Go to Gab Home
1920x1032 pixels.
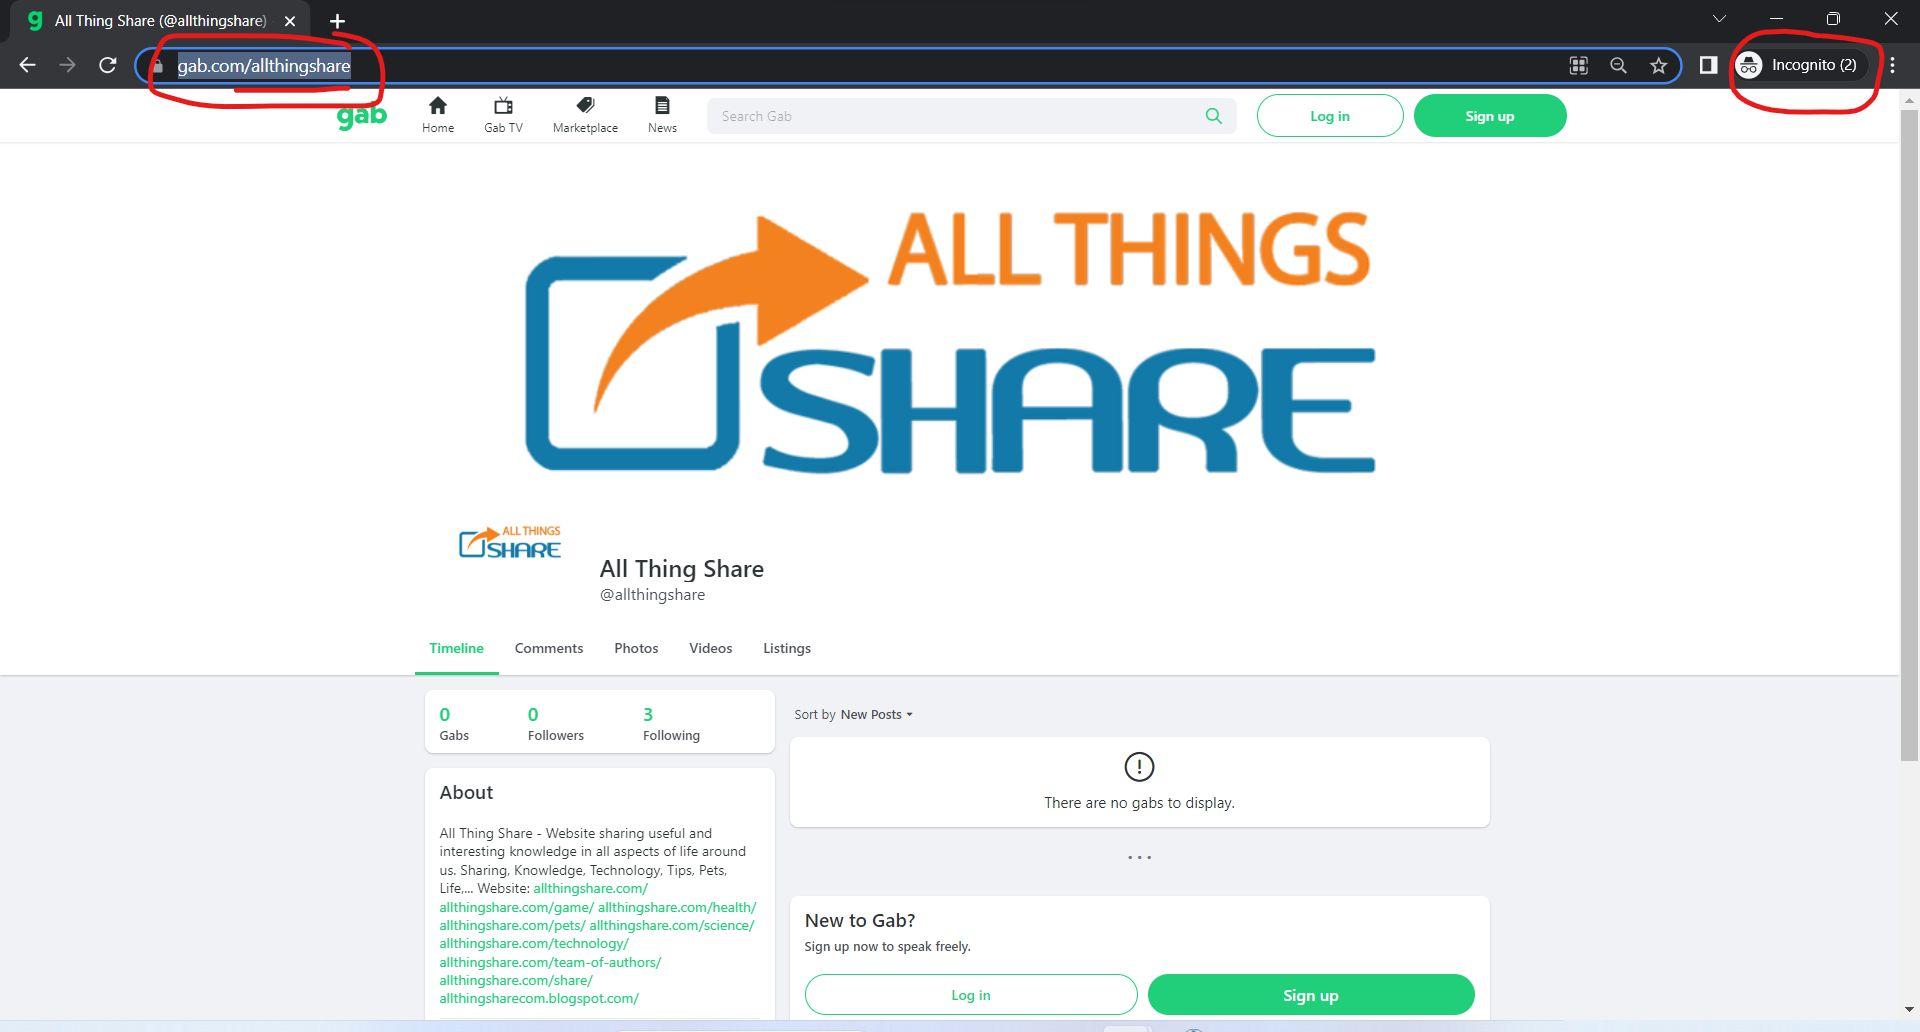(x=438, y=115)
